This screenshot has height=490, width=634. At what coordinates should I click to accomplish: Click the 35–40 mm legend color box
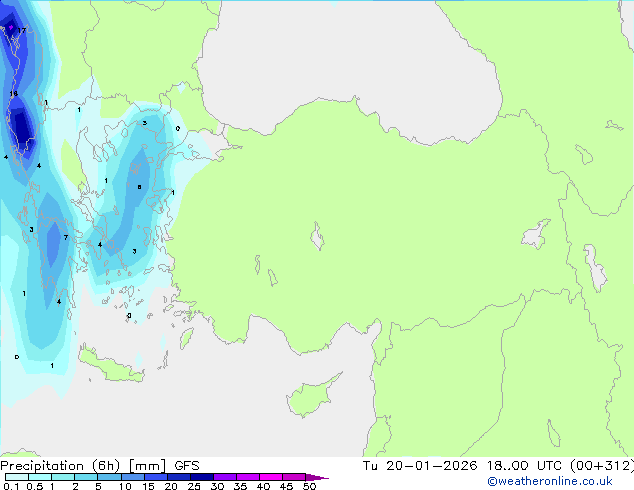247,477
